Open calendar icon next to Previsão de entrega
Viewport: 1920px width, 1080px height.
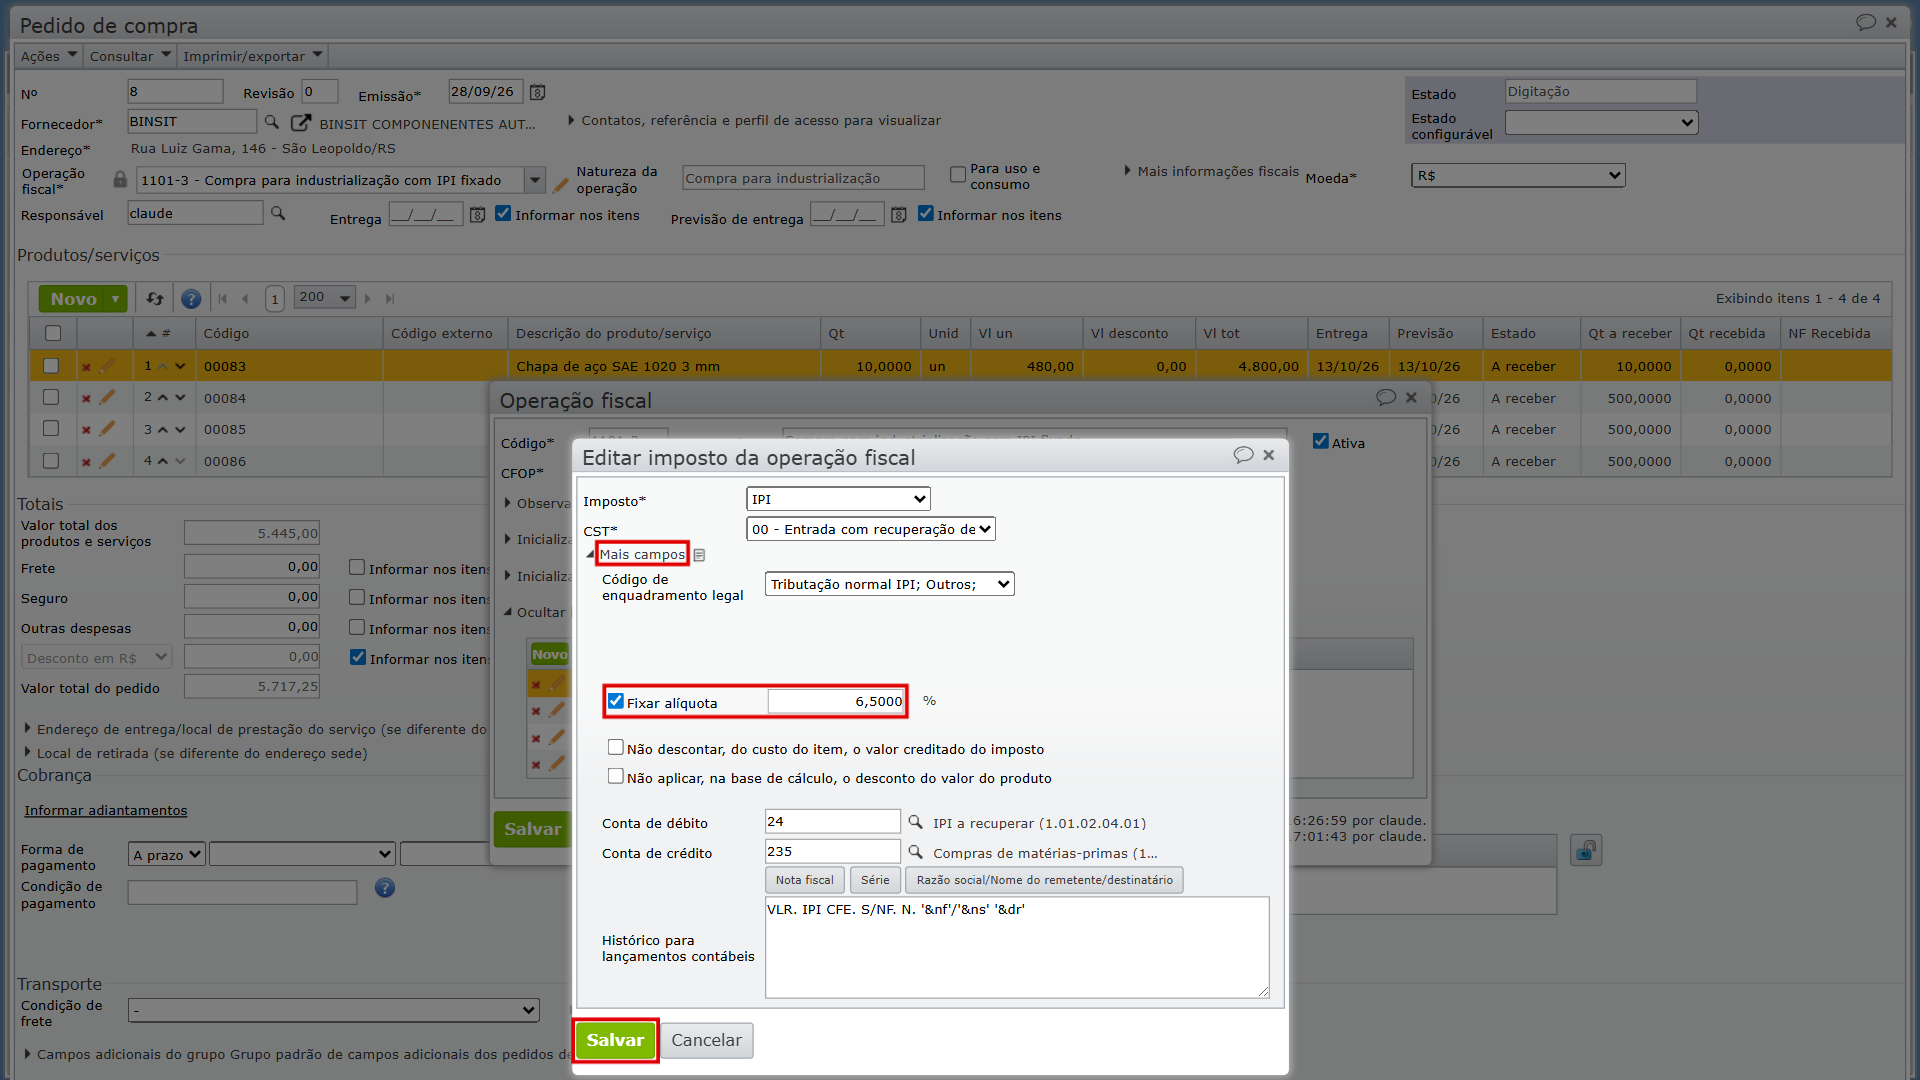[899, 215]
